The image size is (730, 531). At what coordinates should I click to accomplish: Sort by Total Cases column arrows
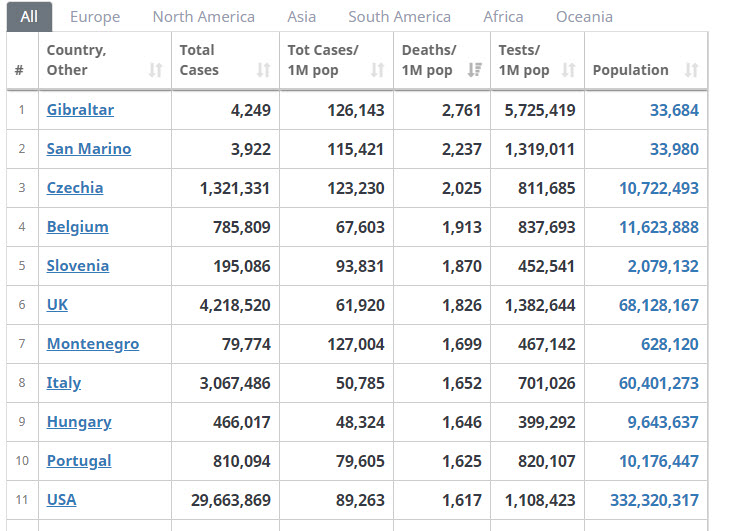point(264,70)
